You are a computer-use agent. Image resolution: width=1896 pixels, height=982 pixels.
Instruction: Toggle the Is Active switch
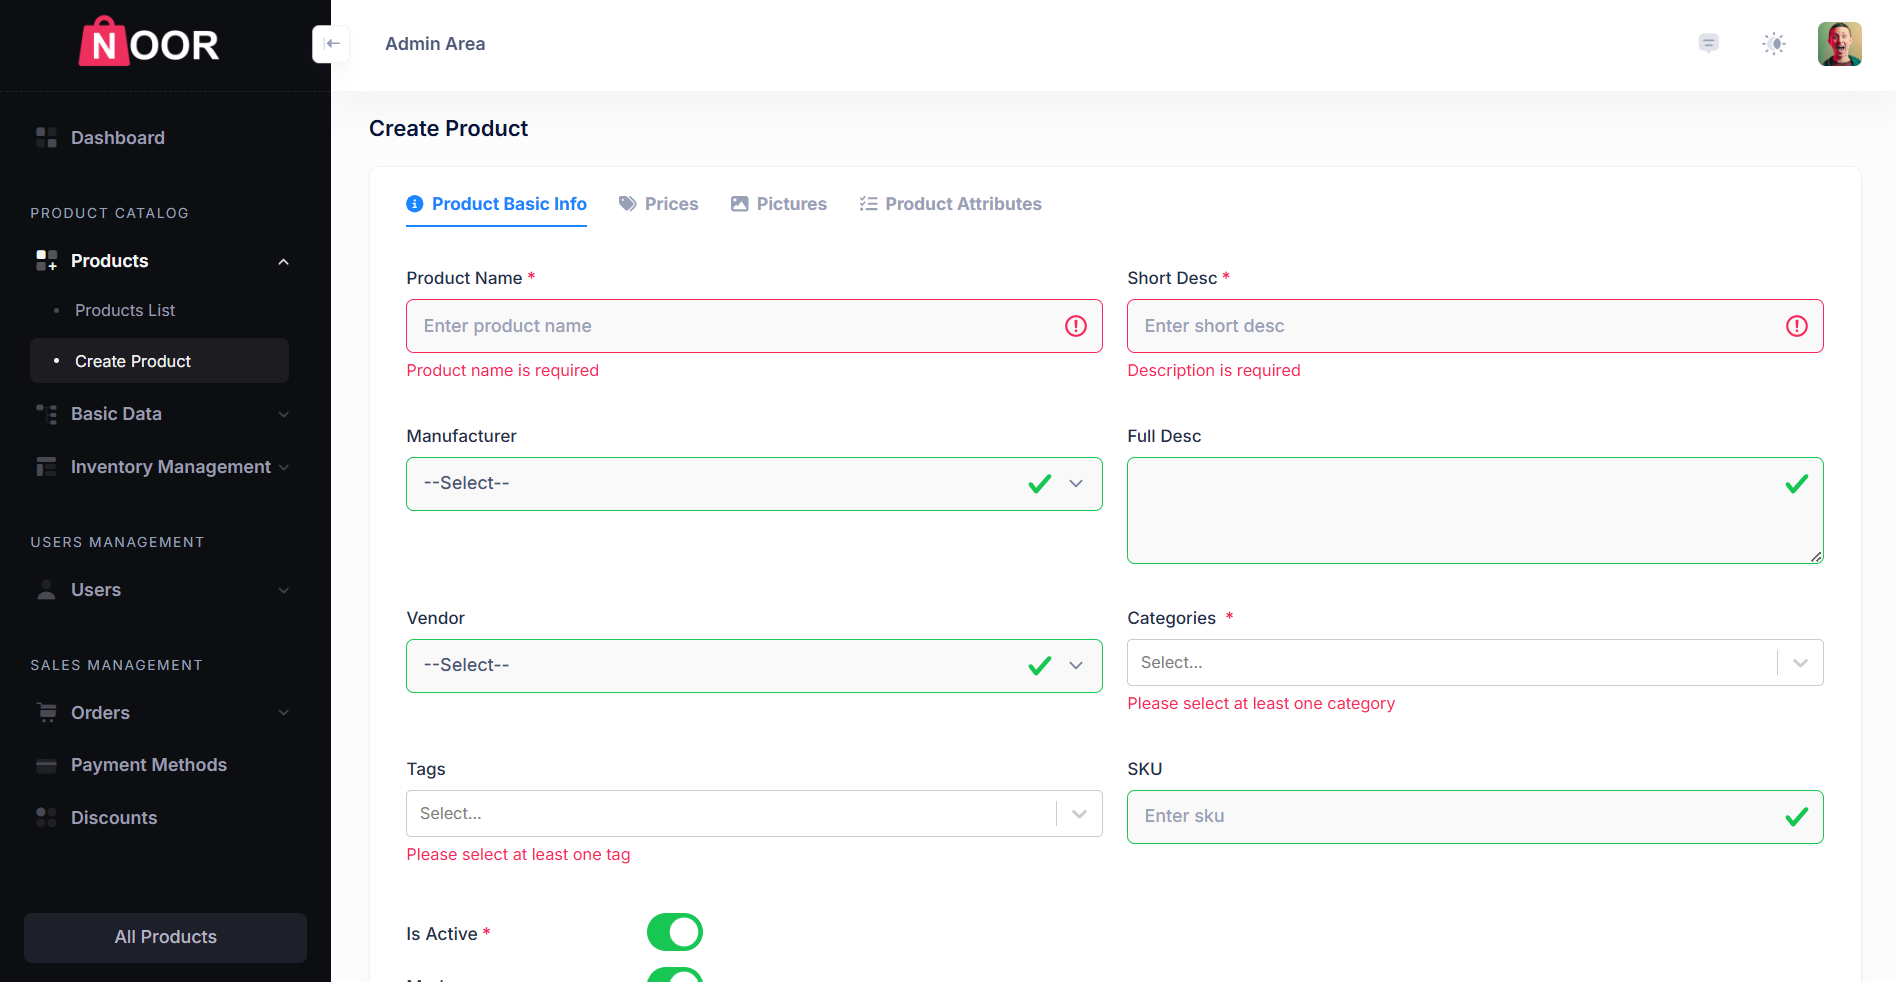675,932
